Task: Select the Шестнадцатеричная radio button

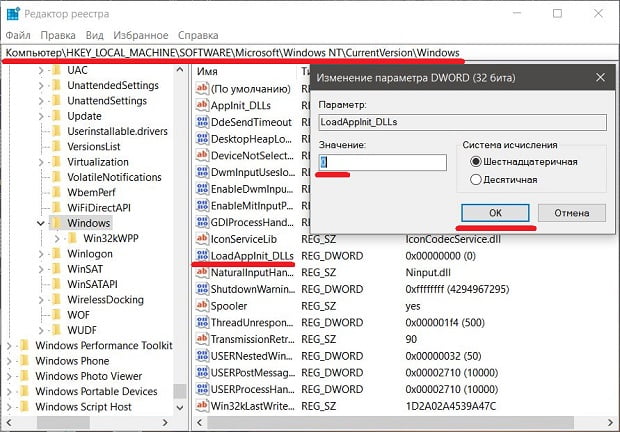Action: click(475, 161)
